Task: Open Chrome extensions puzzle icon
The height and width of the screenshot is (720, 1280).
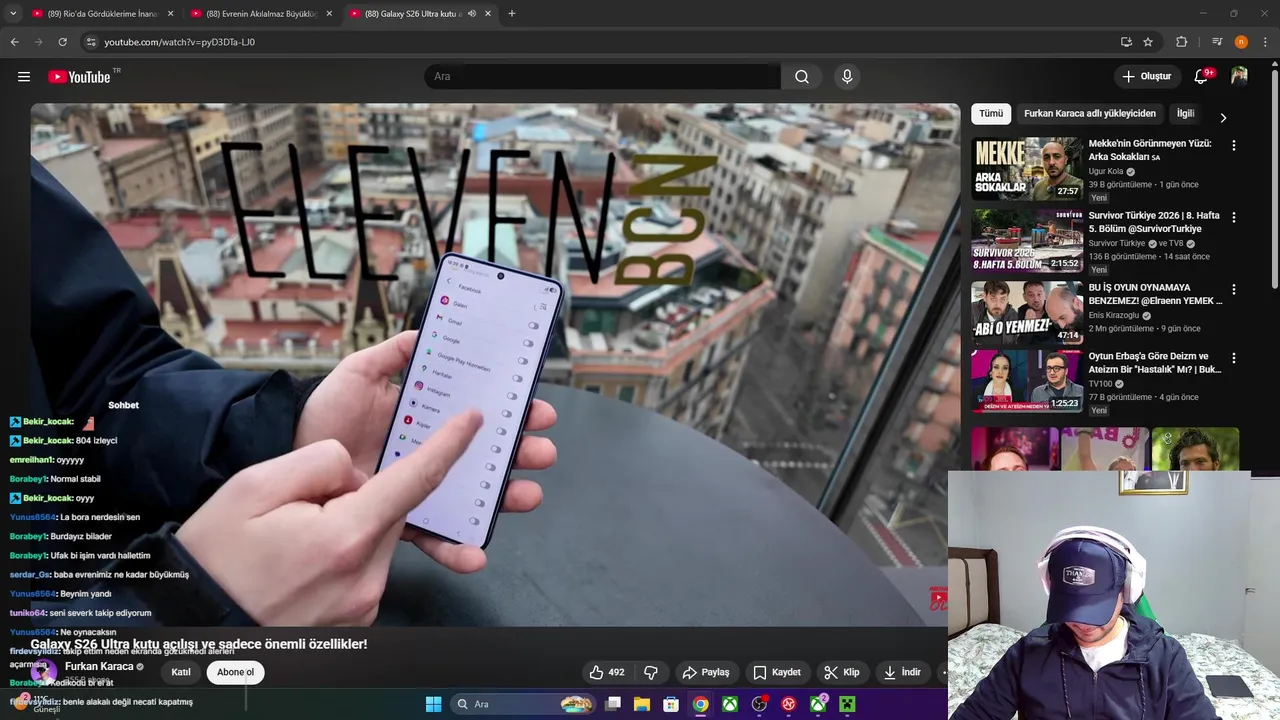Action: pos(1182,42)
